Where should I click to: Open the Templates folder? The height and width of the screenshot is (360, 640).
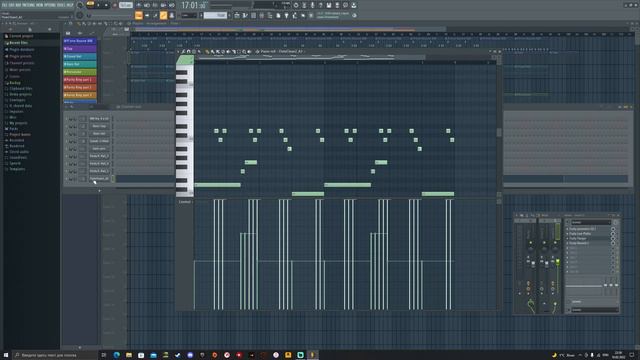coord(17,169)
